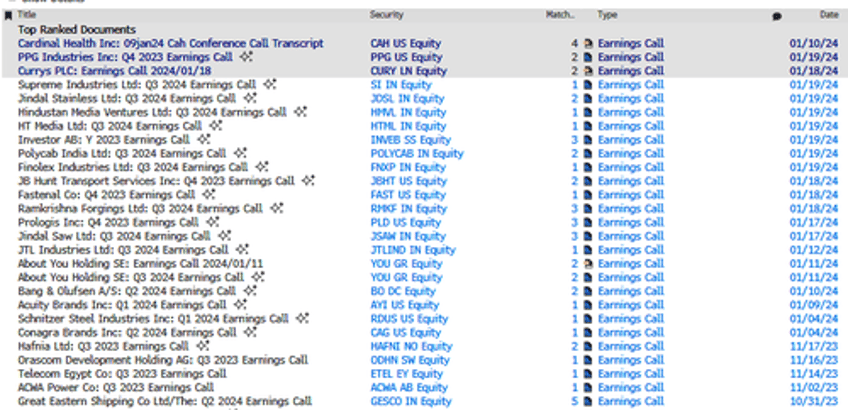Click date 01/12/24 in JTL Industries row
The width and height of the screenshot is (848, 410).
[x=814, y=249]
